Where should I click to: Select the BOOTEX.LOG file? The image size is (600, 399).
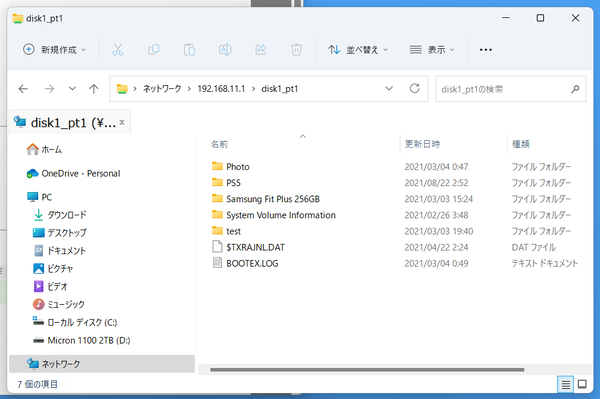245,263
